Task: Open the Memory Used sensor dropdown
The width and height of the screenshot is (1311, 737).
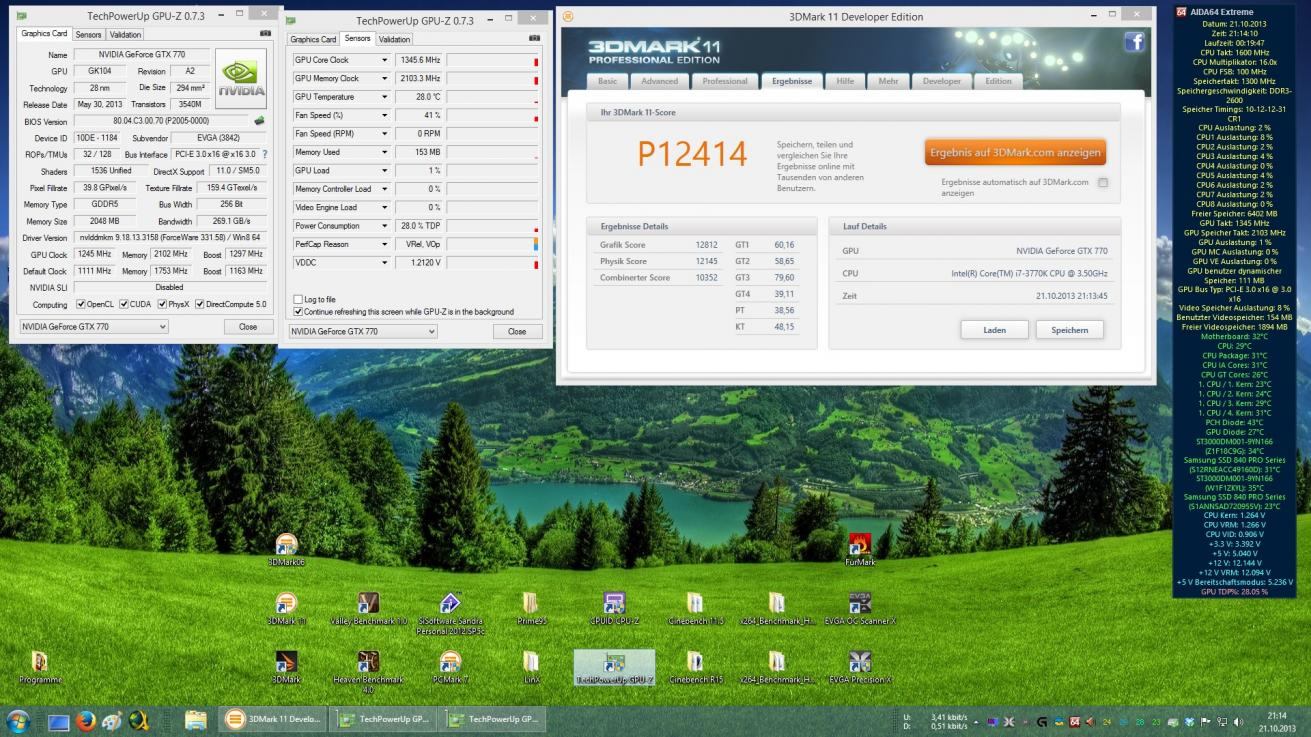Action: [x=384, y=152]
